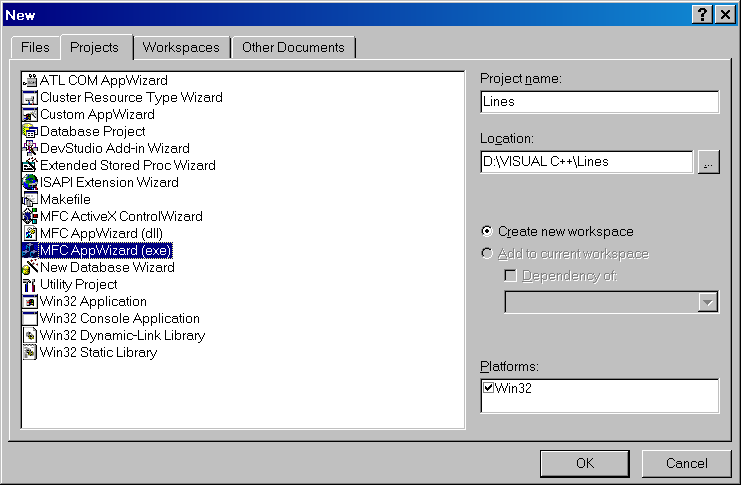Click the '?' help button in title bar
Image resolution: width=741 pixels, height=485 pixels.
pyautogui.click(x=702, y=15)
